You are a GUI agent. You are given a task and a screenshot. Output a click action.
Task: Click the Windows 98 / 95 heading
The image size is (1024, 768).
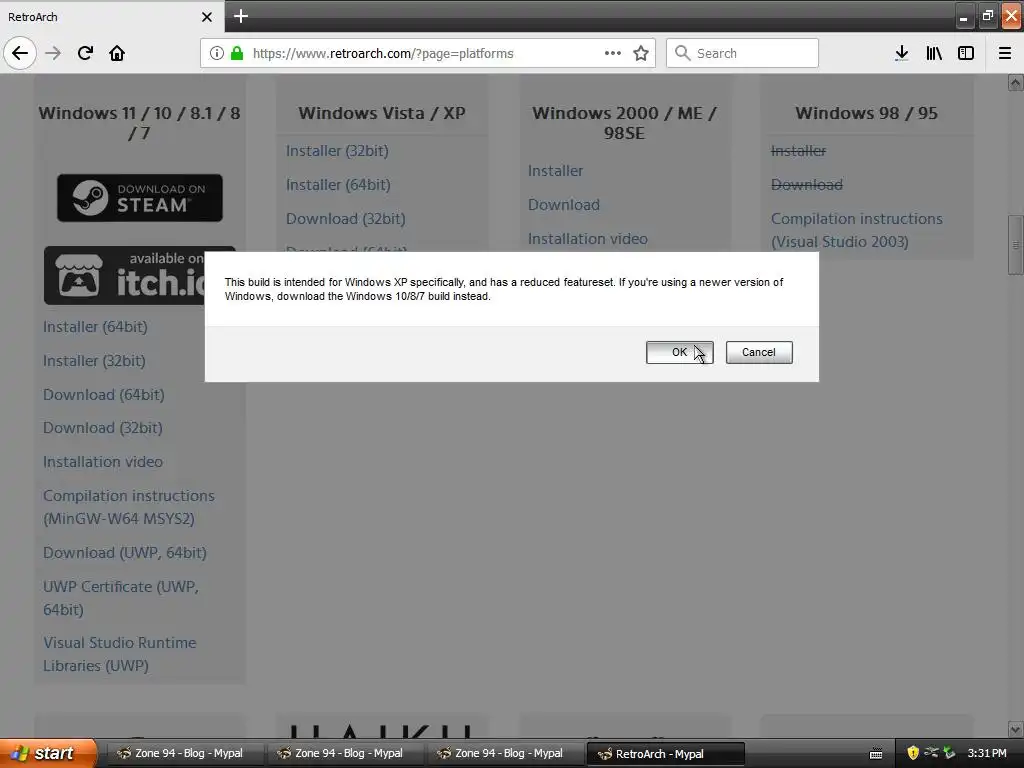(x=866, y=113)
